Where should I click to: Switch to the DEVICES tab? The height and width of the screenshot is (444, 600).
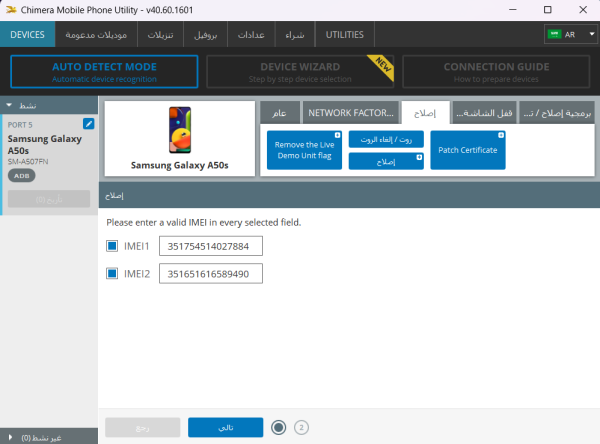[x=28, y=34]
